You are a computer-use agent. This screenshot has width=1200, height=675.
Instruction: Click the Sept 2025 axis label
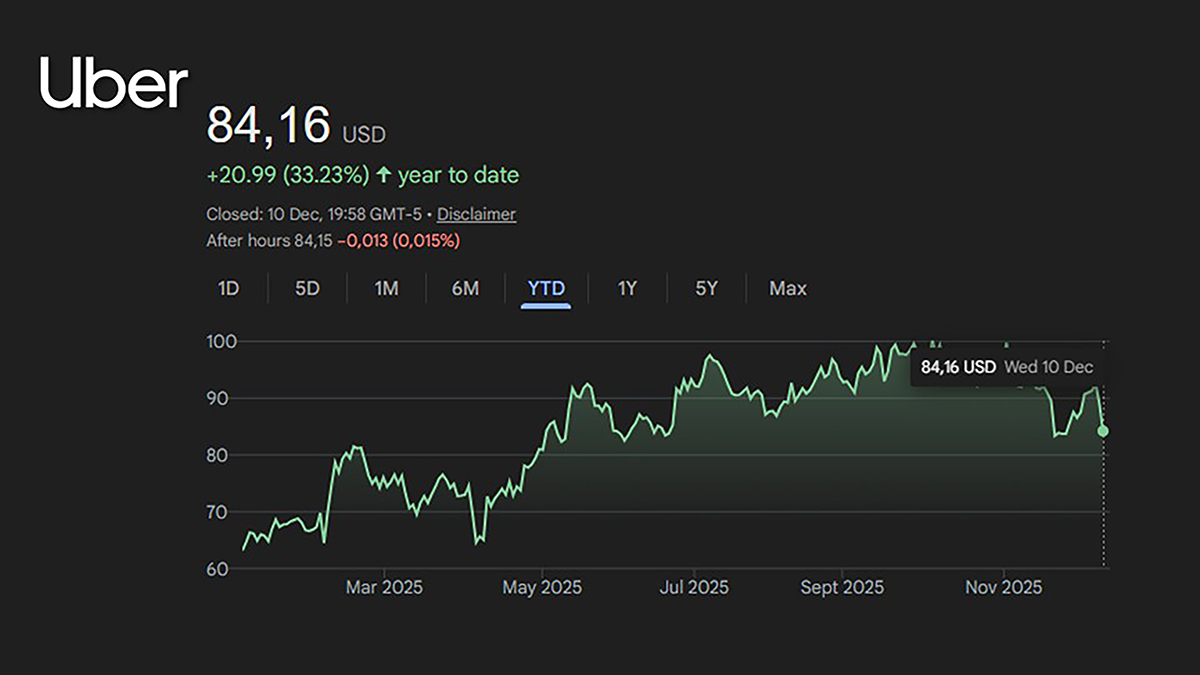tap(842, 587)
